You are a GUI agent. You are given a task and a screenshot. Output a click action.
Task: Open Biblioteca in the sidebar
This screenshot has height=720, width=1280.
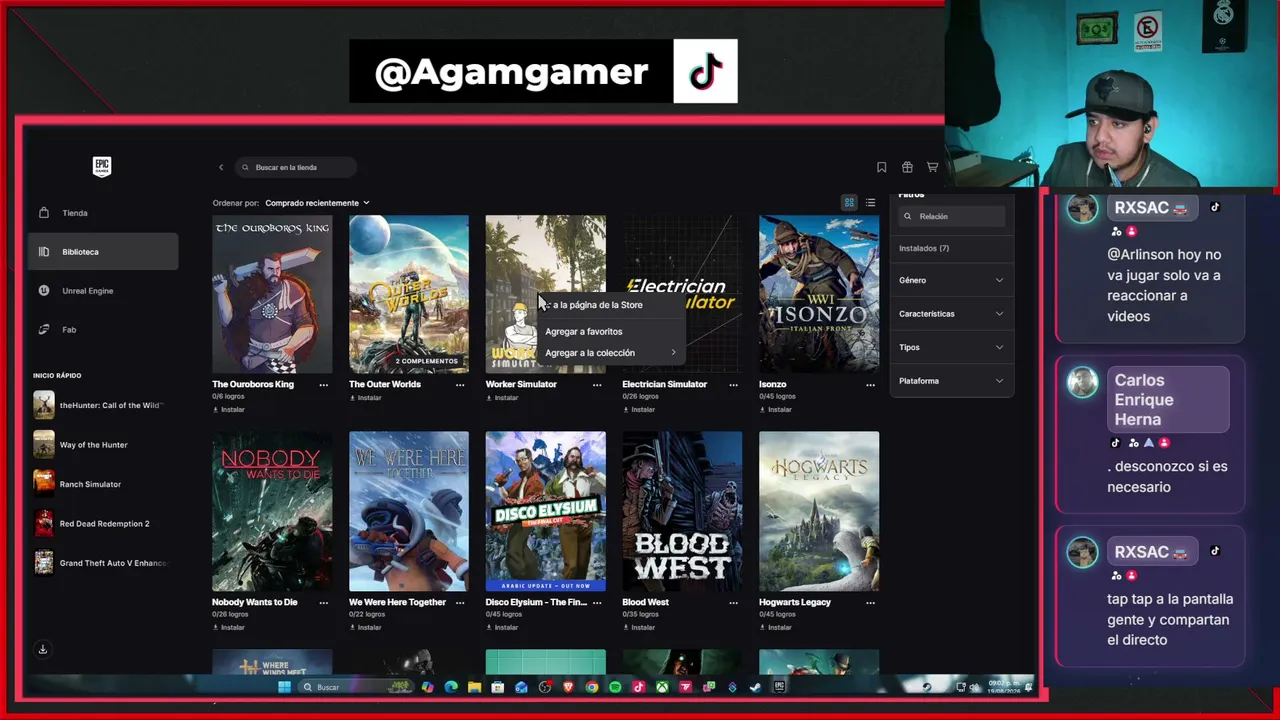(x=105, y=252)
